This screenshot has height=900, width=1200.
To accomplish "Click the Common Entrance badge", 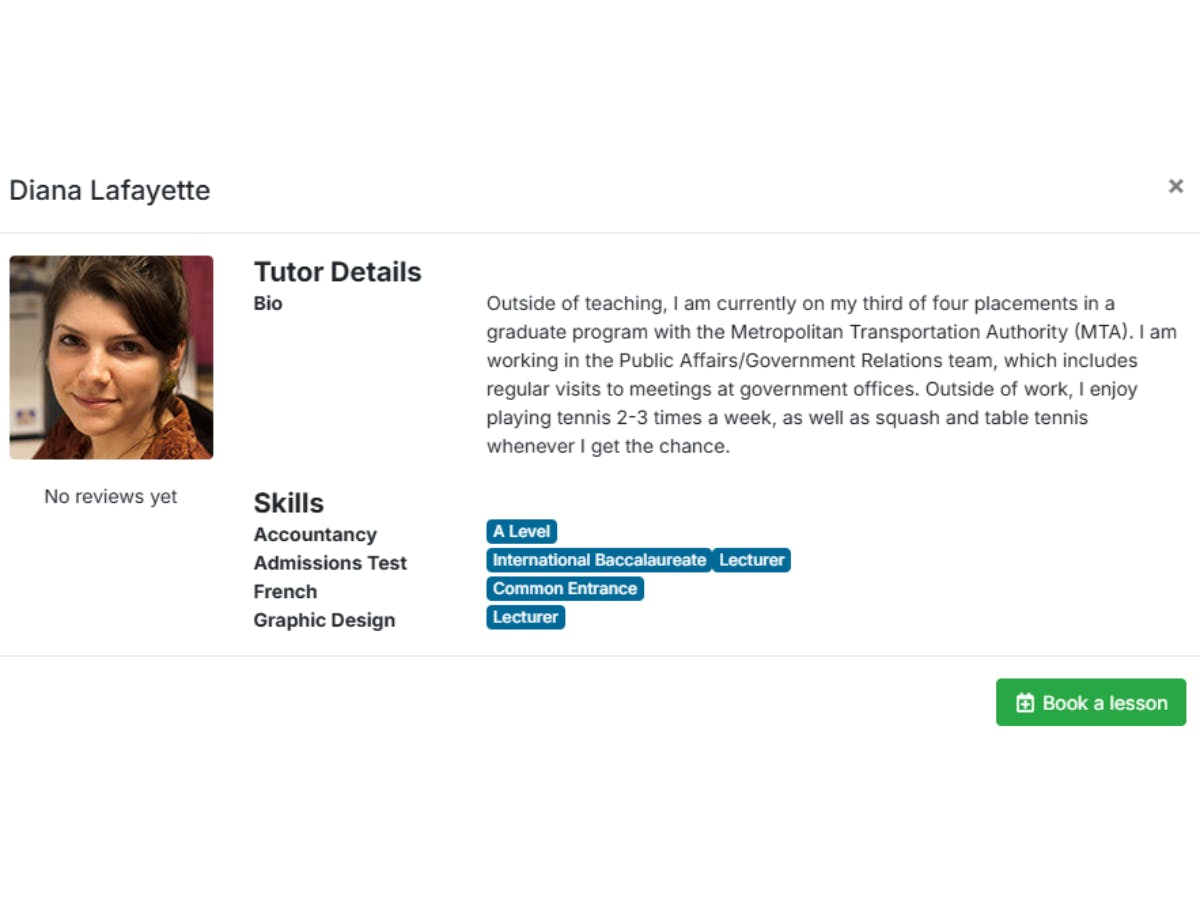I will pos(565,589).
